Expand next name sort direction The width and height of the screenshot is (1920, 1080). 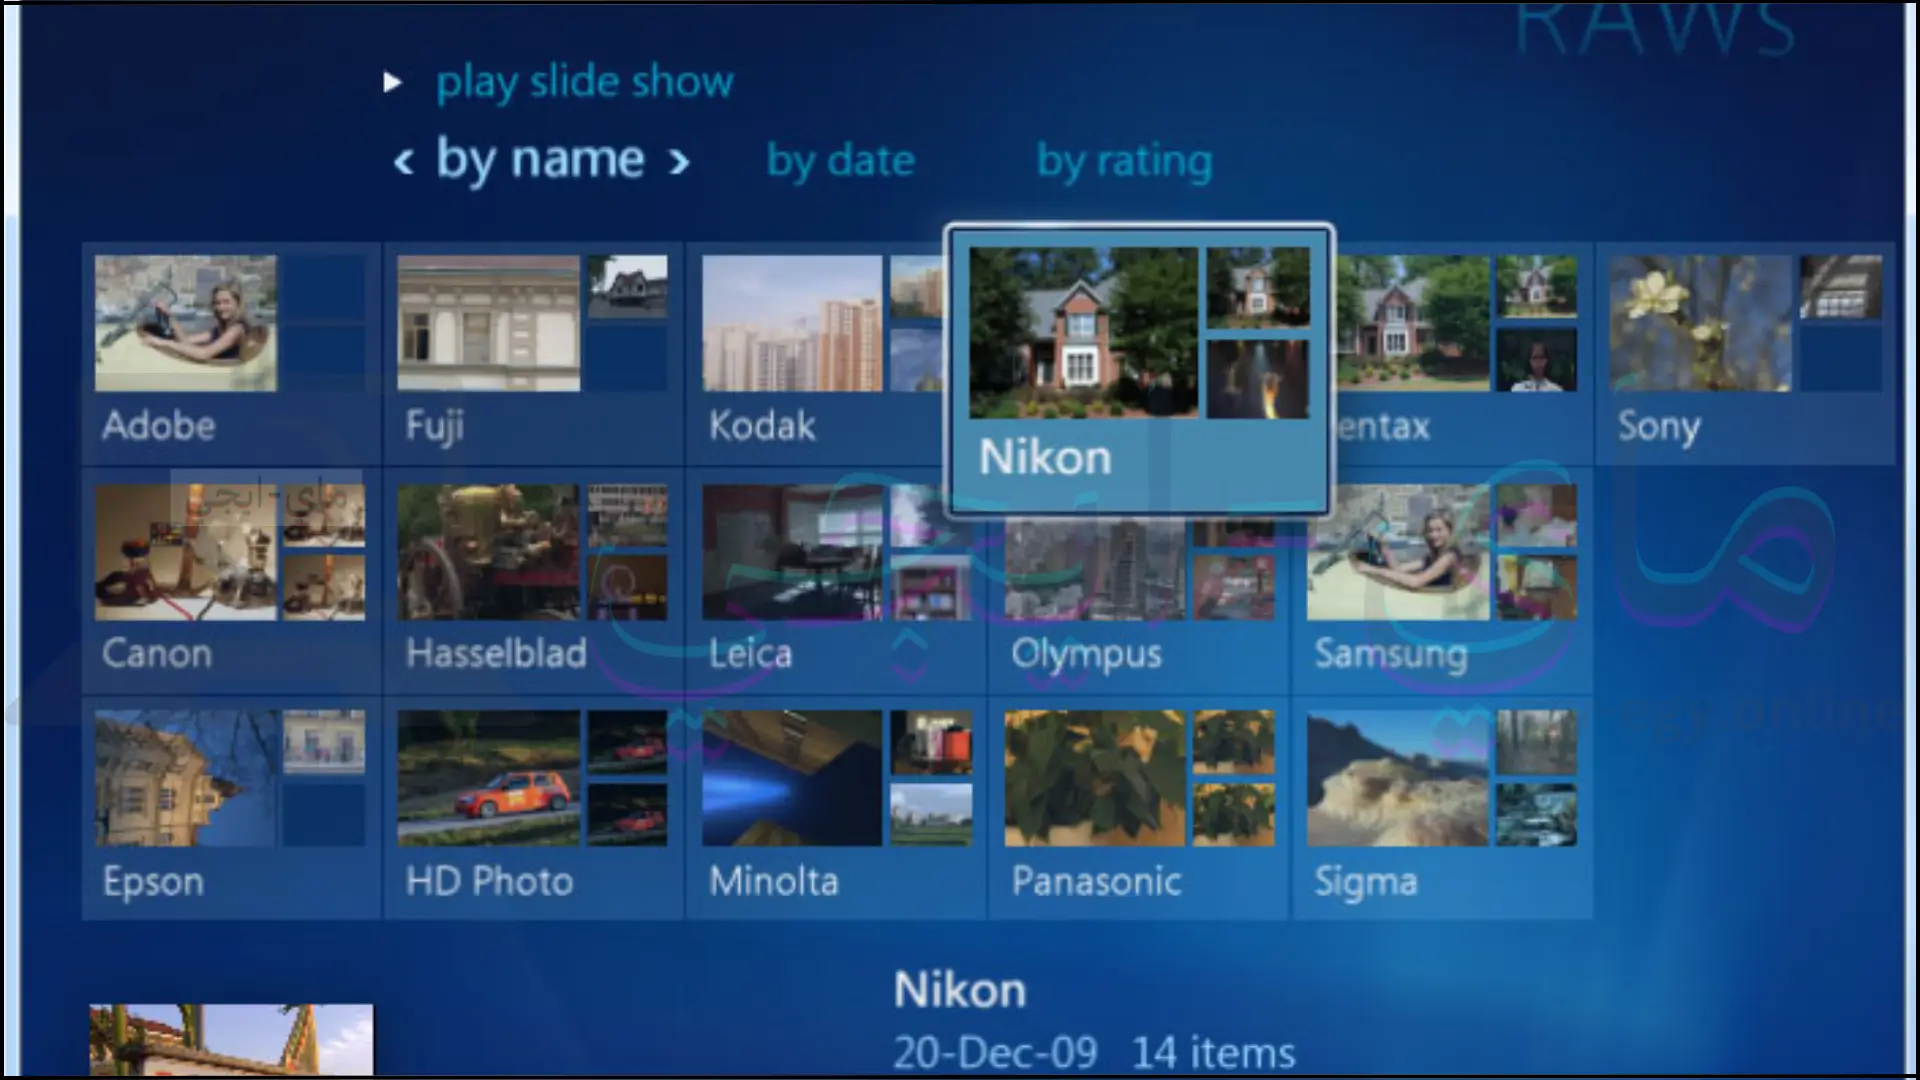click(682, 160)
